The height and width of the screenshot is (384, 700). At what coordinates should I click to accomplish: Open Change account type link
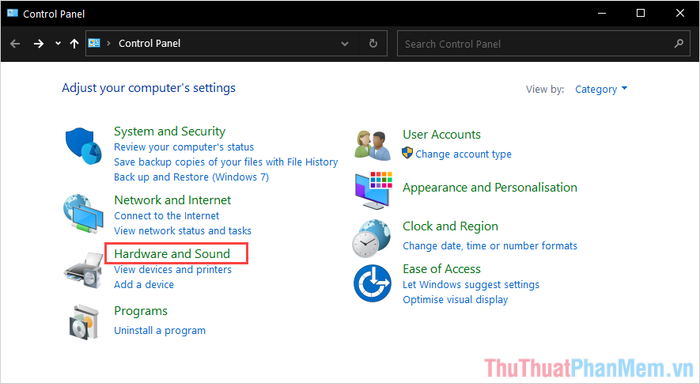(463, 154)
